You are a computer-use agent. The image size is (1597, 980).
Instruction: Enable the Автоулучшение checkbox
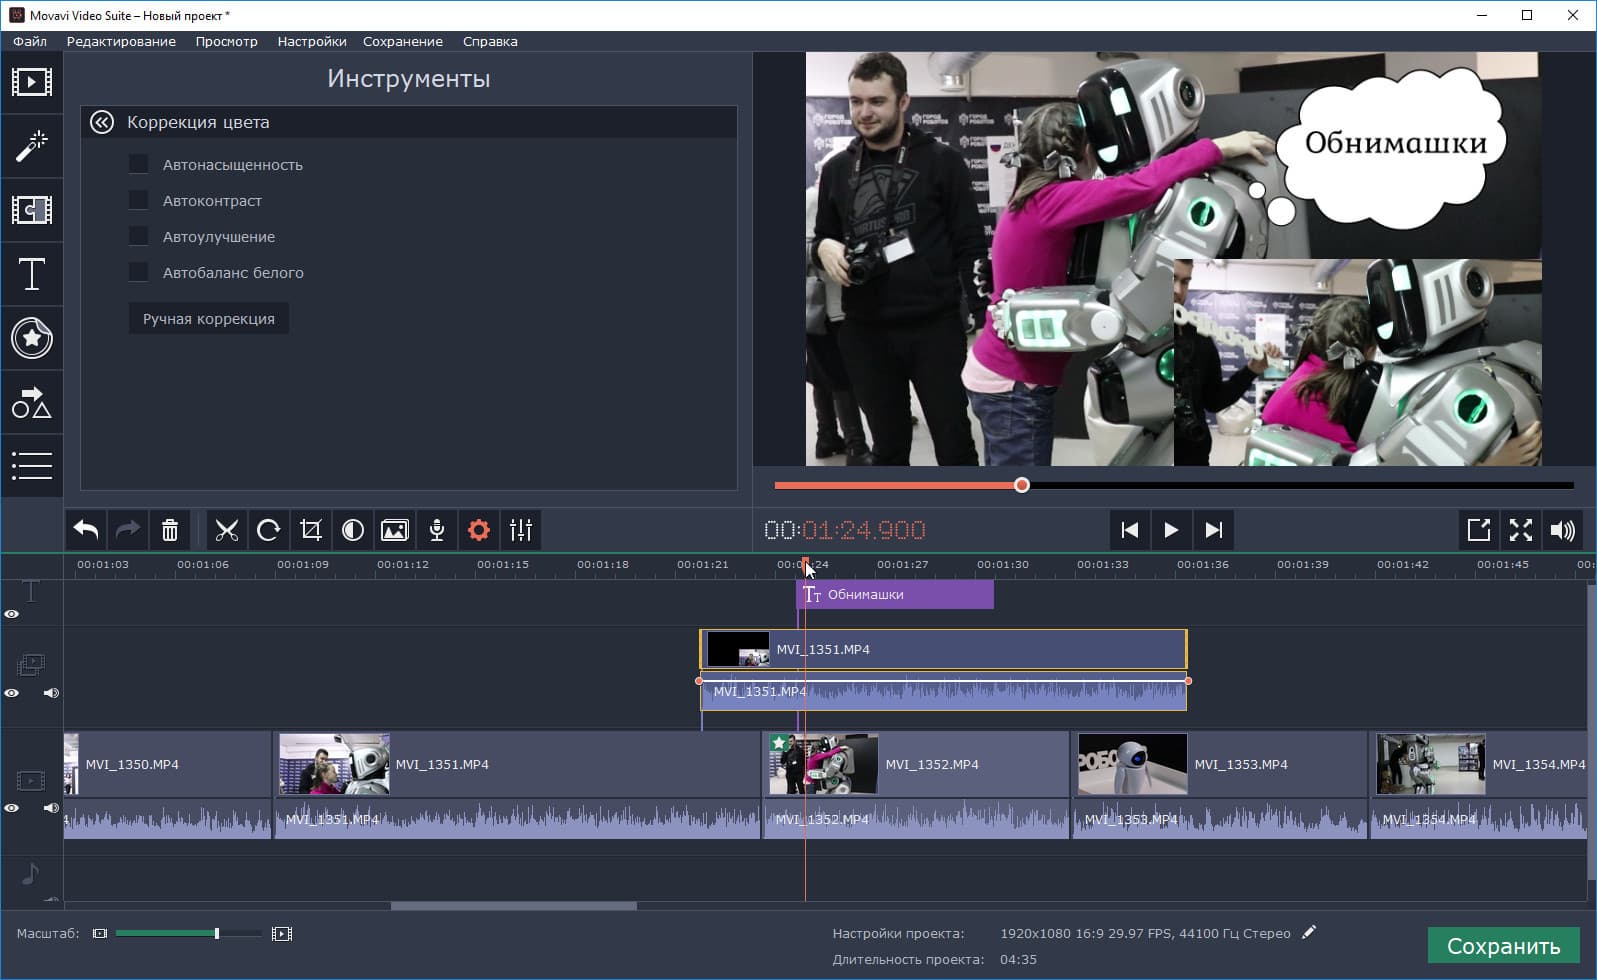[x=138, y=237]
